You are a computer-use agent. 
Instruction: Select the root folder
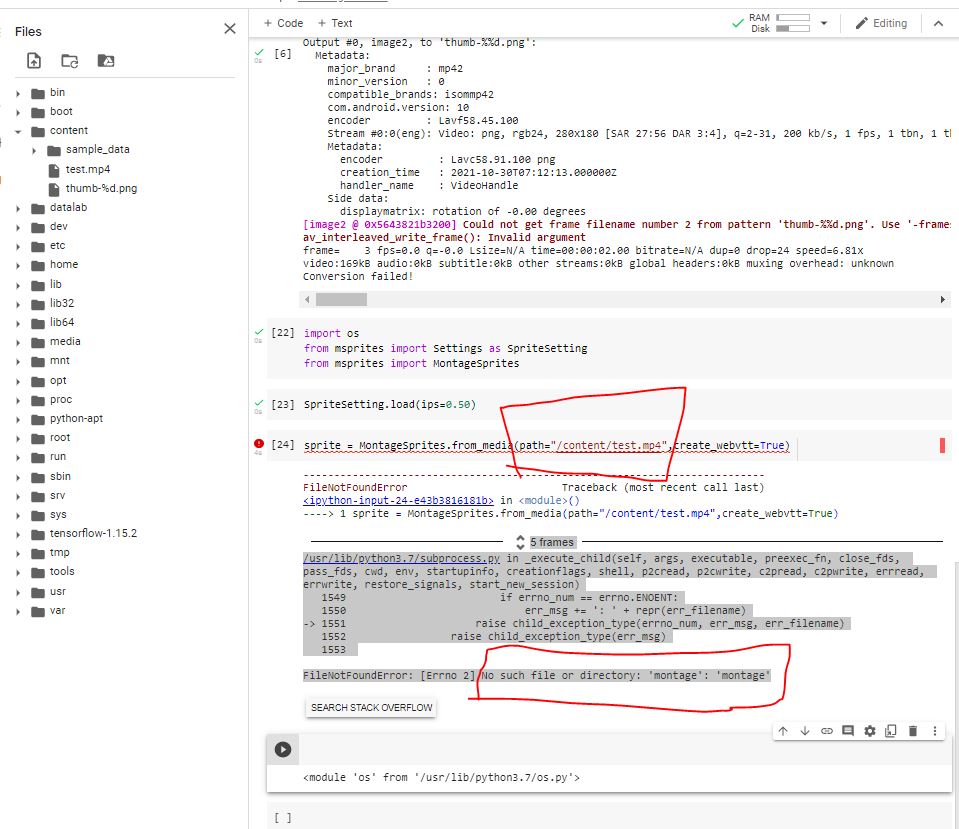tap(60, 437)
